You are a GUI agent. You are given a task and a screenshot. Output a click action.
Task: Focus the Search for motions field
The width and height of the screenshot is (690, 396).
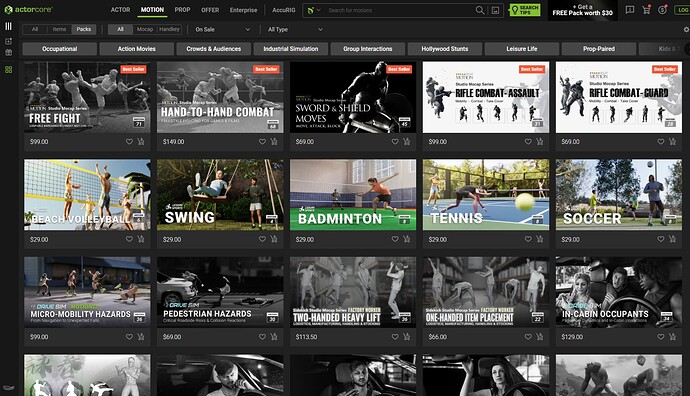pos(400,10)
